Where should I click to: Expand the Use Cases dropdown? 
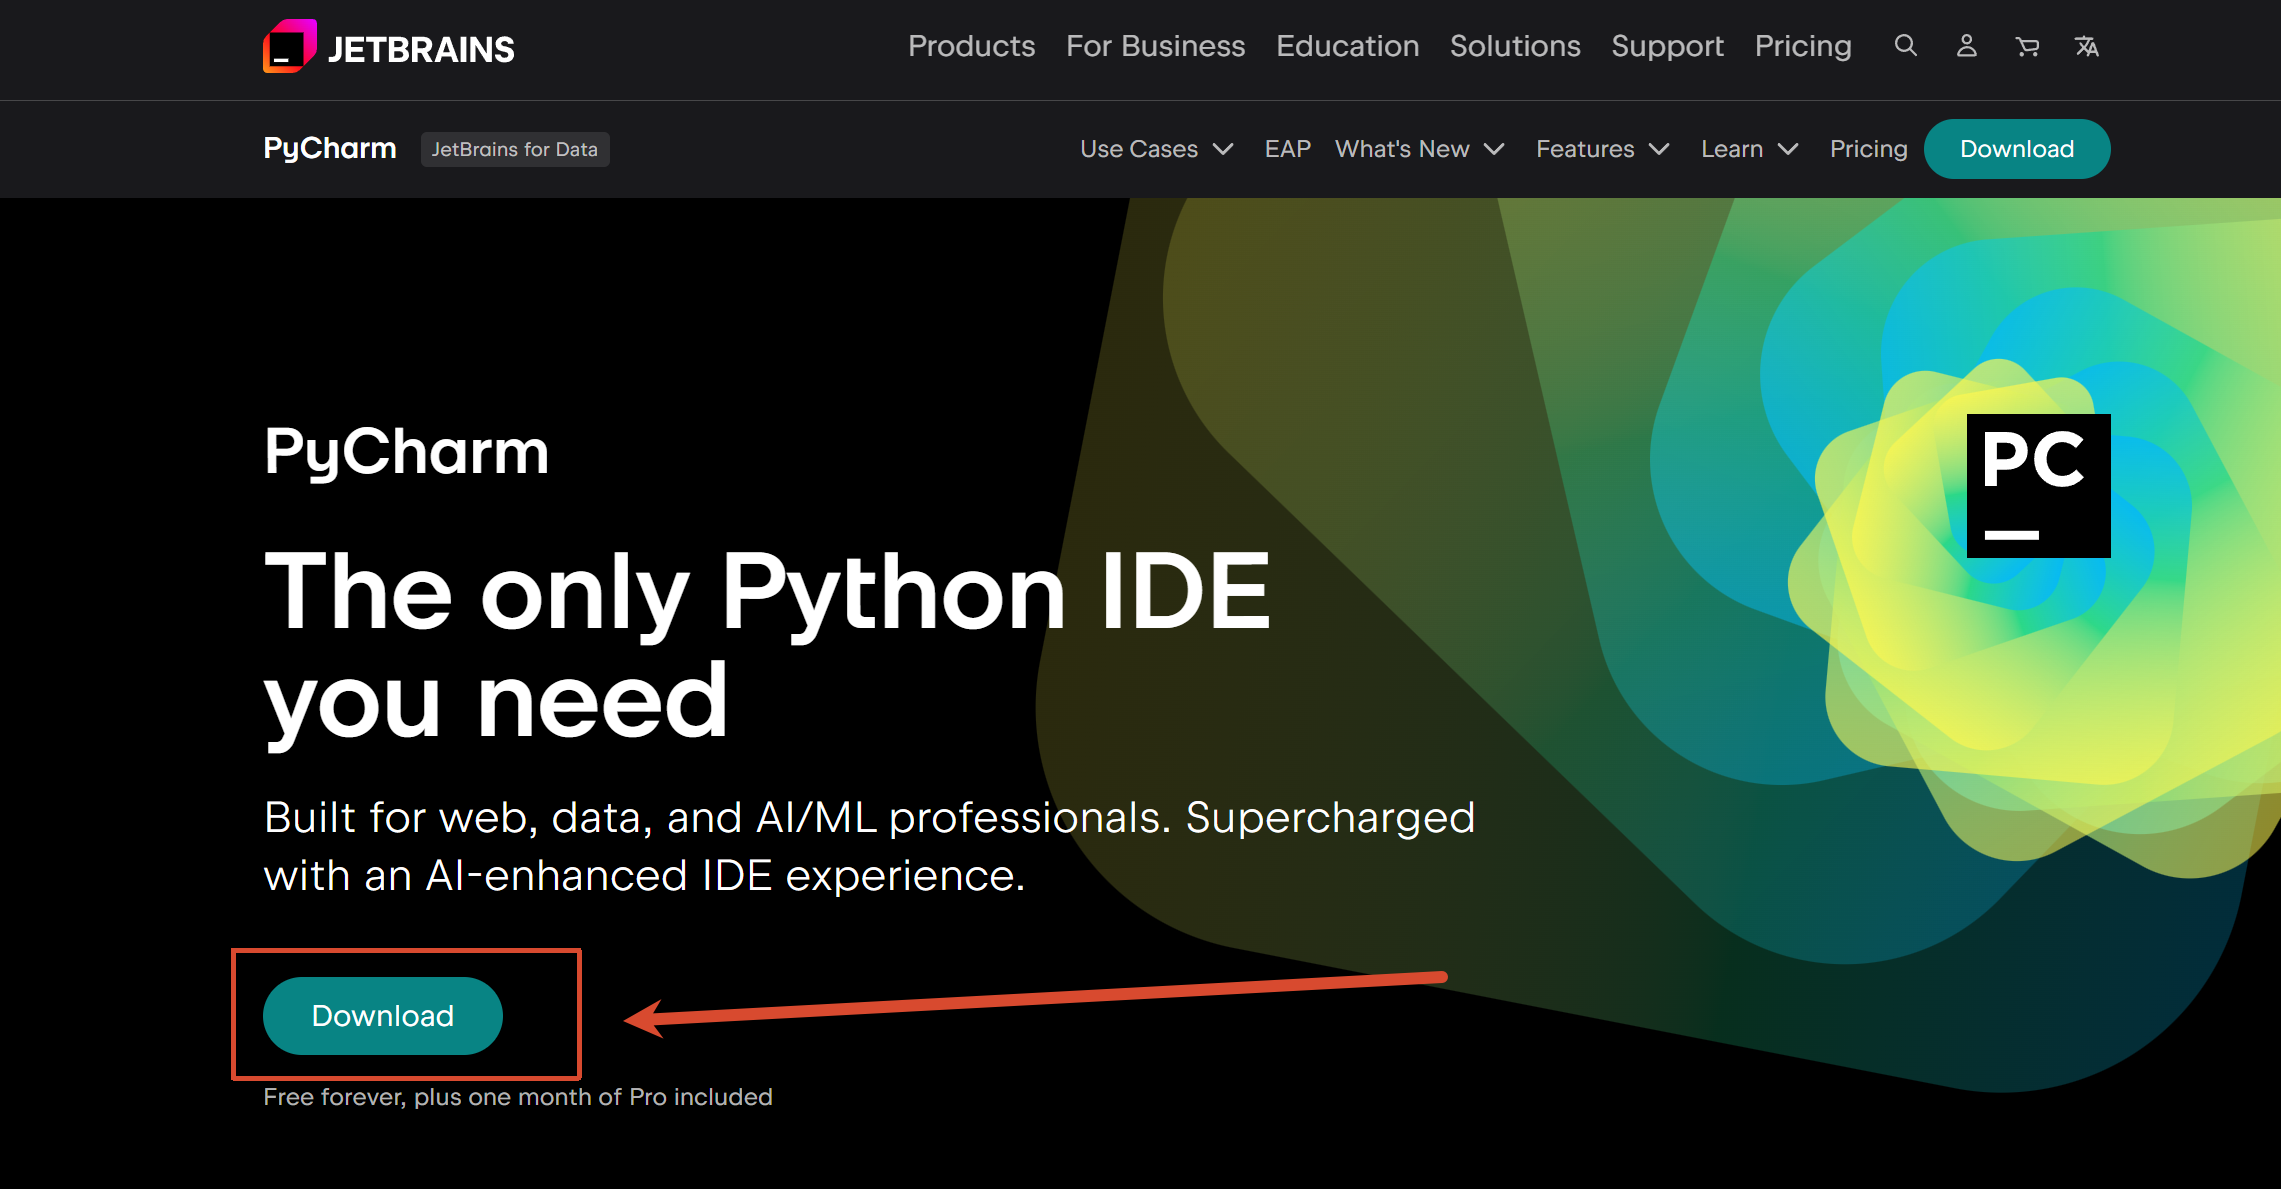(1157, 149)
